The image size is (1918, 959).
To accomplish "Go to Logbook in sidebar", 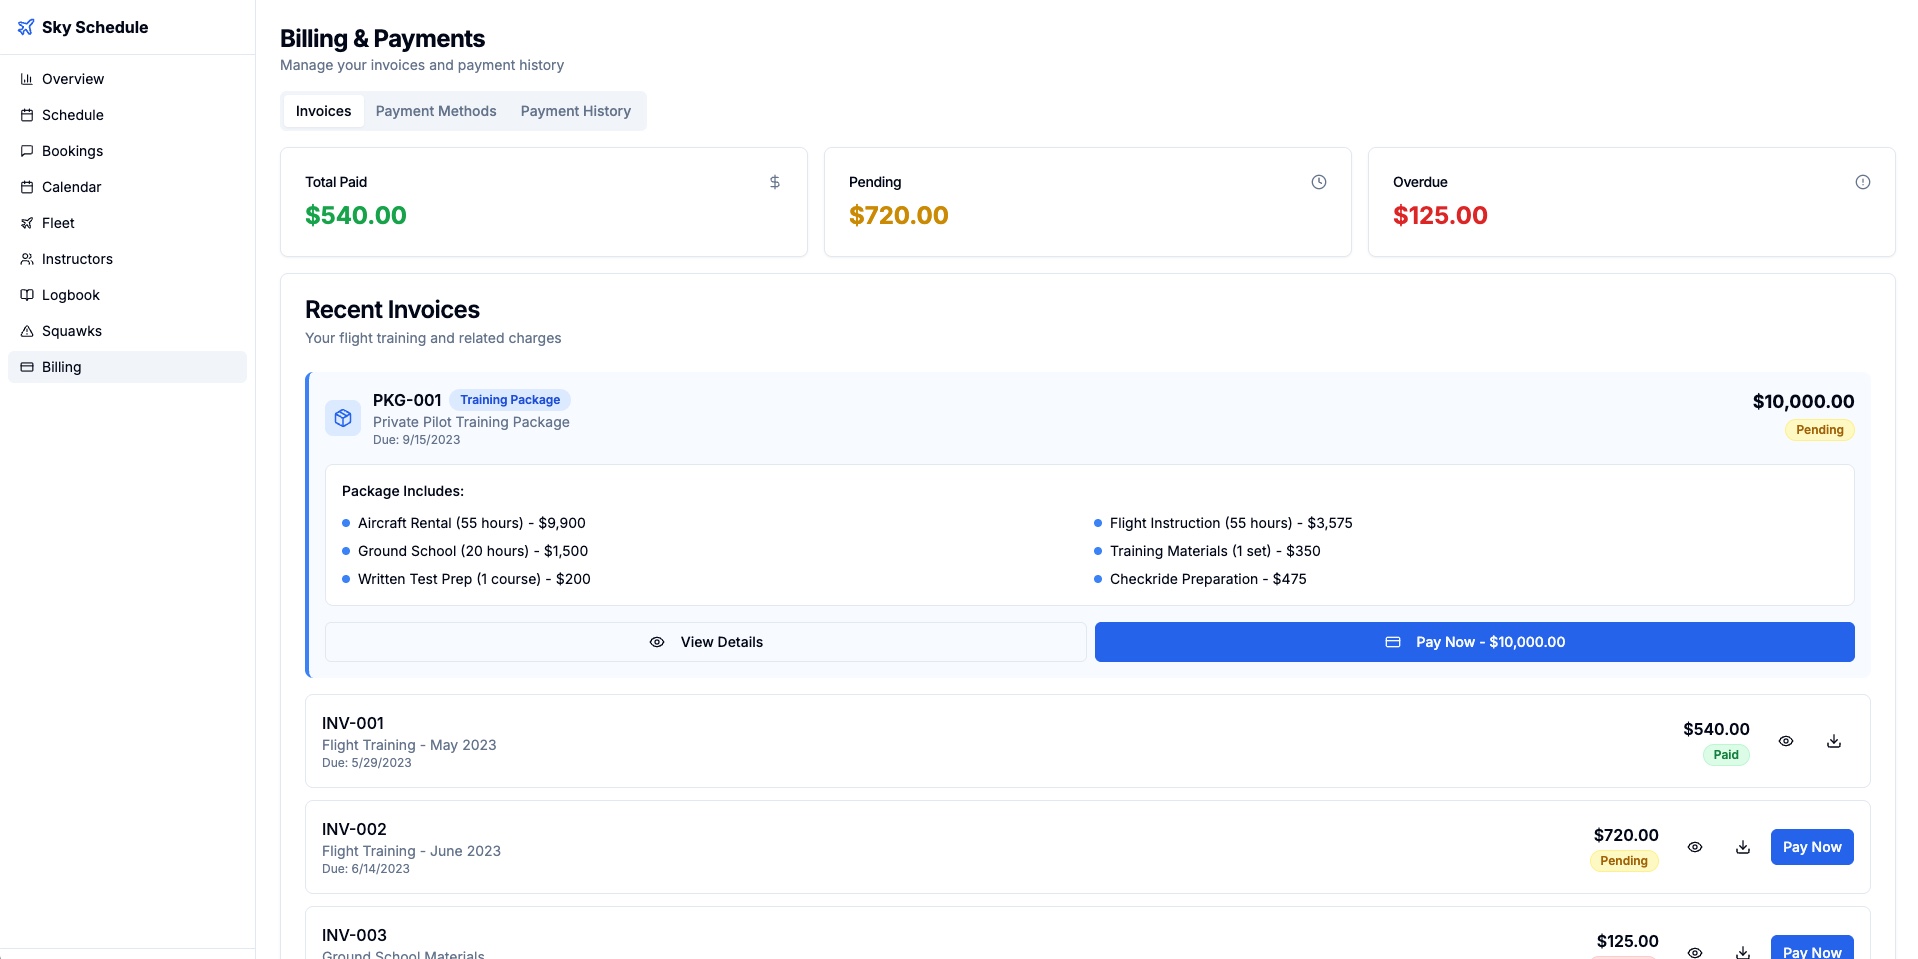I will (x=70, y=295).
